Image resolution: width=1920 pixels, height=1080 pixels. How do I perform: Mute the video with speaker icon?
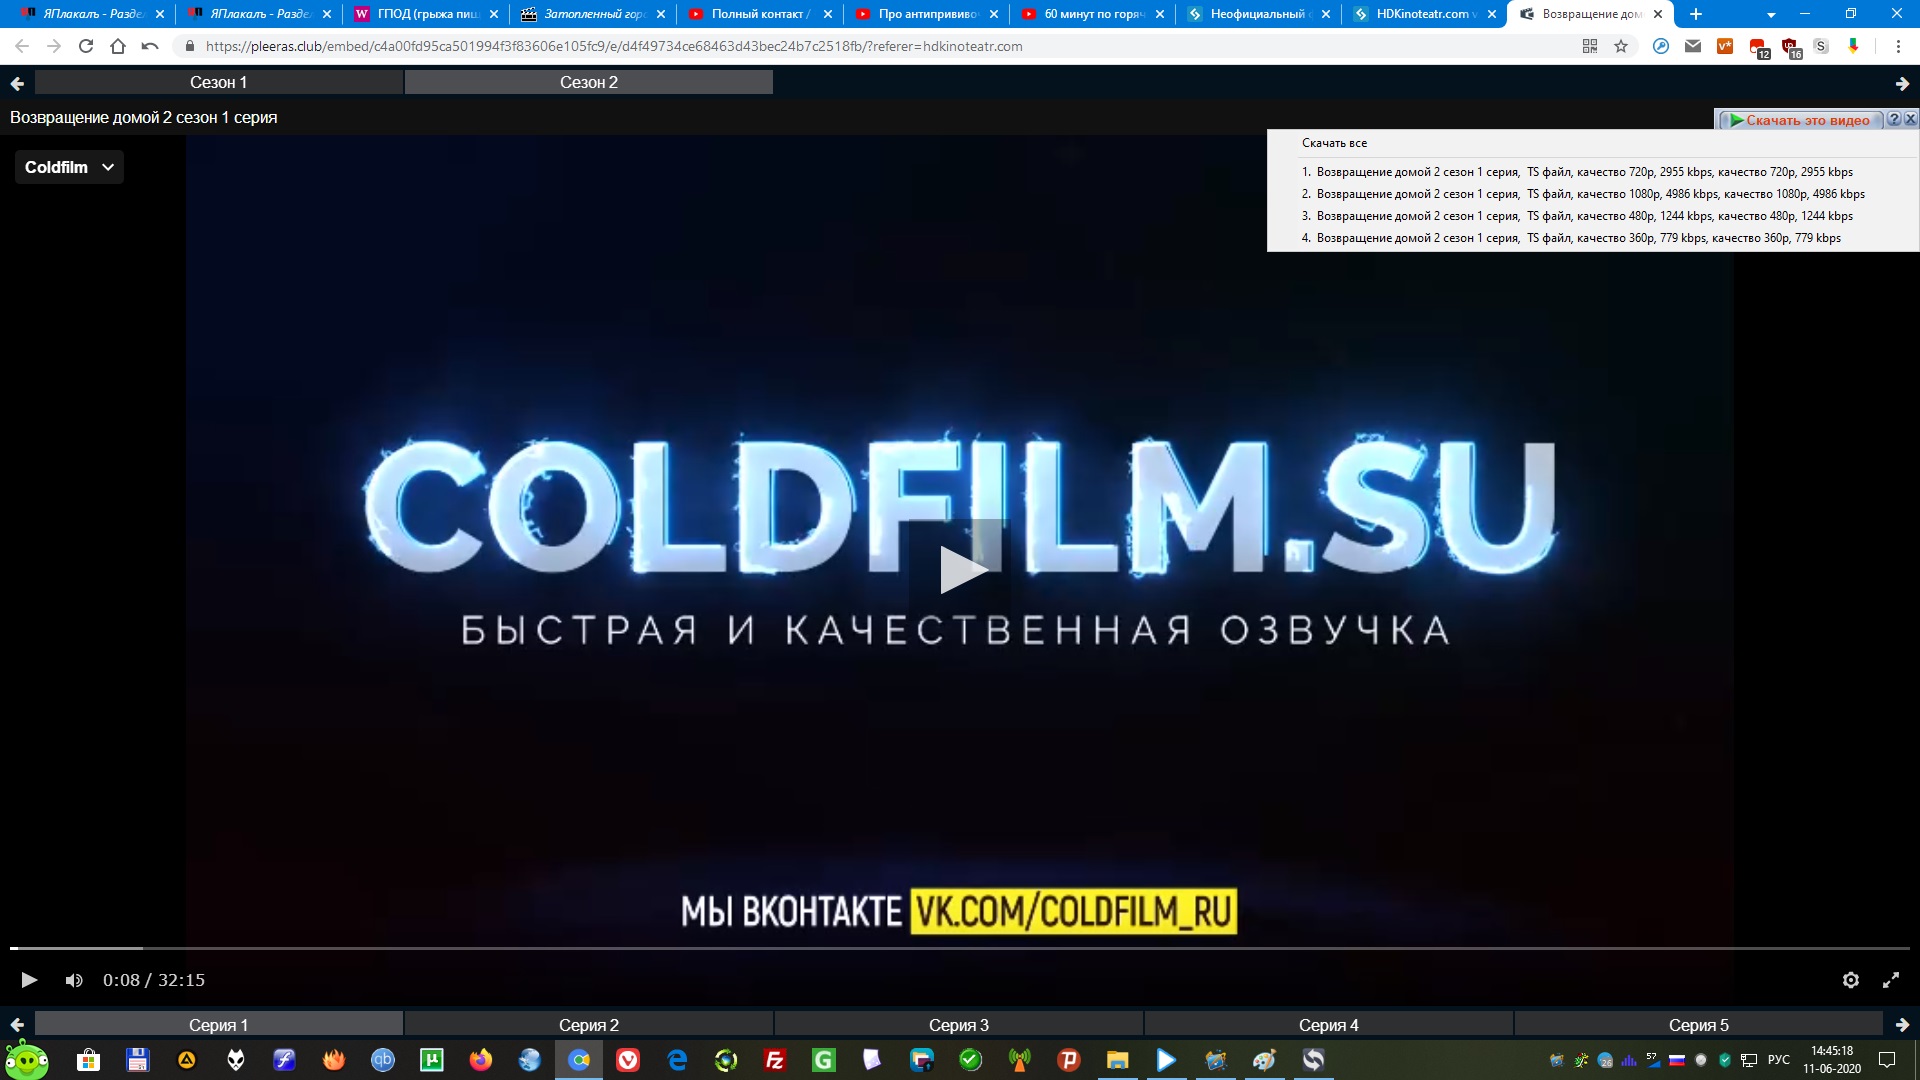(x=74, y=980)
